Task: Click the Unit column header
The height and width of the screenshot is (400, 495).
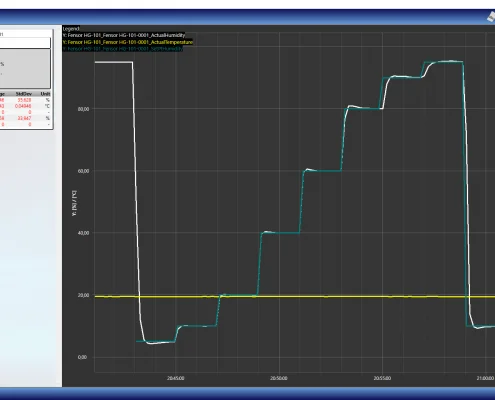Action: (45, 94)
